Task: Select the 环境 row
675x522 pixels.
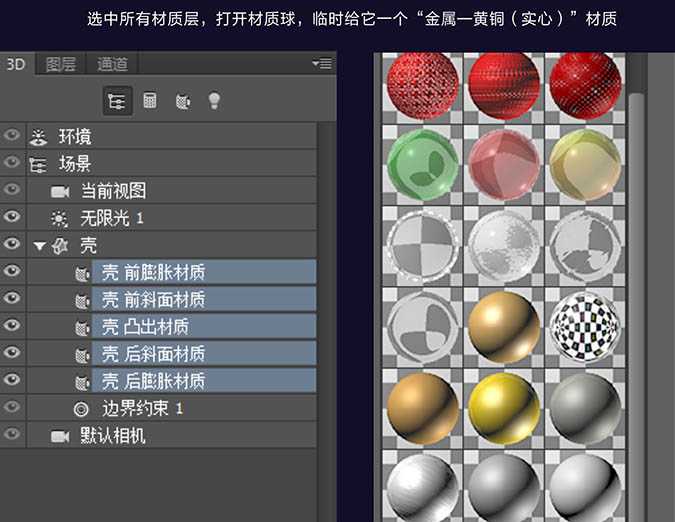Action: point(172,136)
